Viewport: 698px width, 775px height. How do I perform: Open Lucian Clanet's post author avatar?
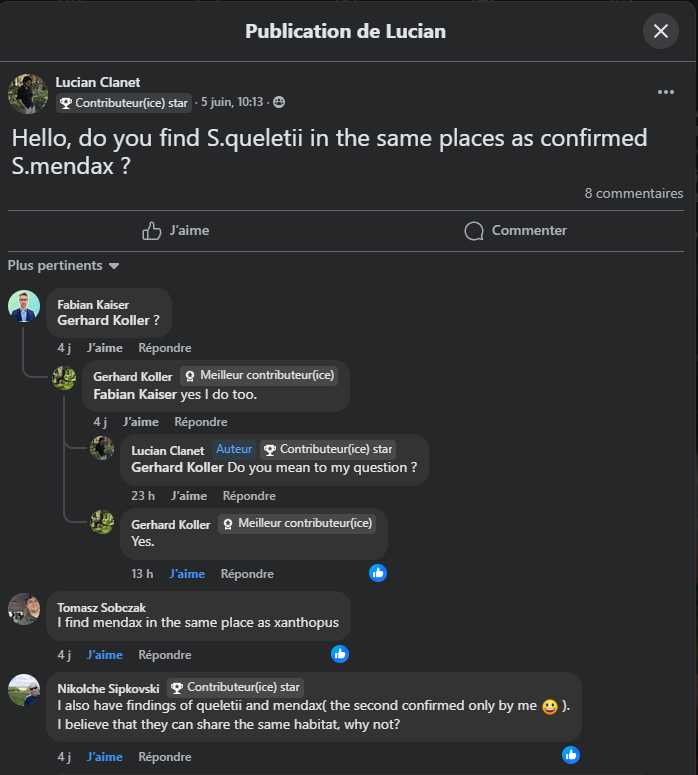click(x=28, y=93)
